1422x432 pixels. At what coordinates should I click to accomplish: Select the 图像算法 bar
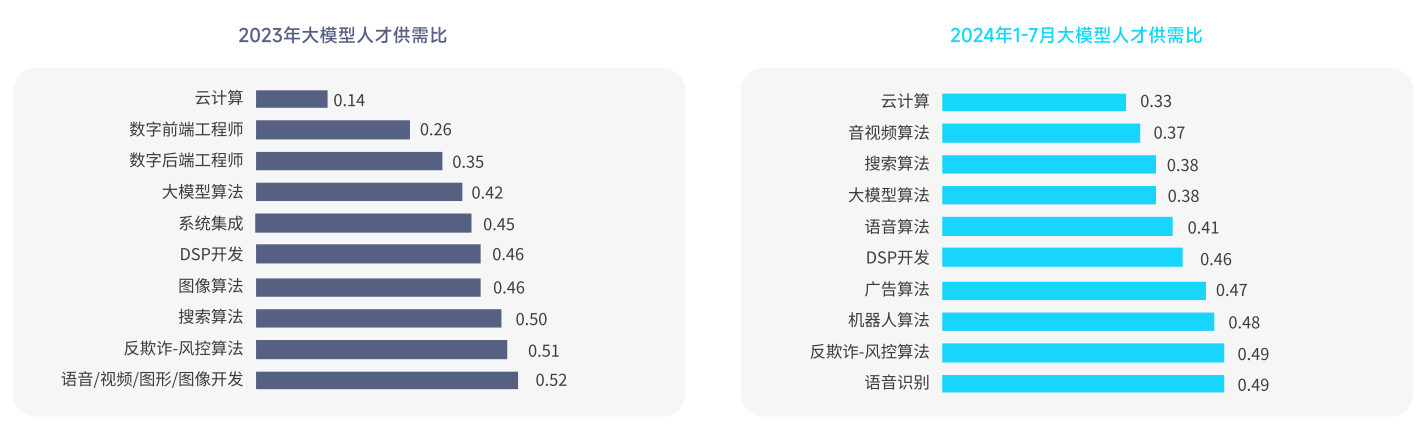tap(368, 287)
